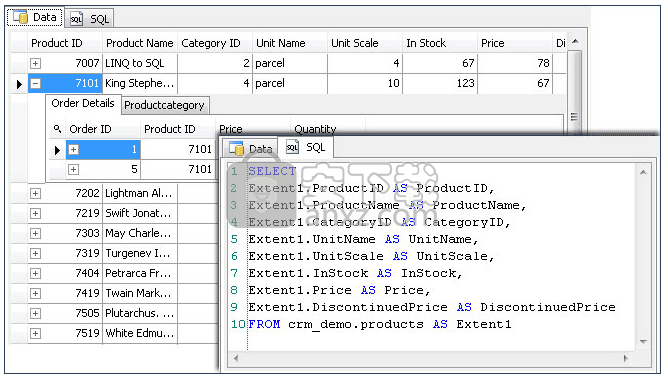Sort by In Stock column header
The height and width of the screenshot is (380, 668).
[440, 43]
